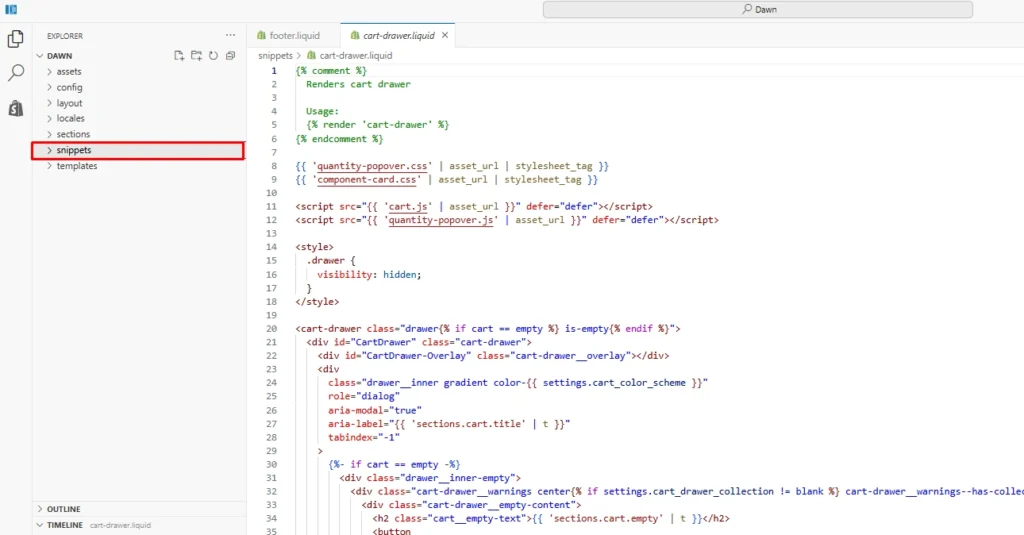
Task: Expand the assets folder
Action: pos(69,72)
